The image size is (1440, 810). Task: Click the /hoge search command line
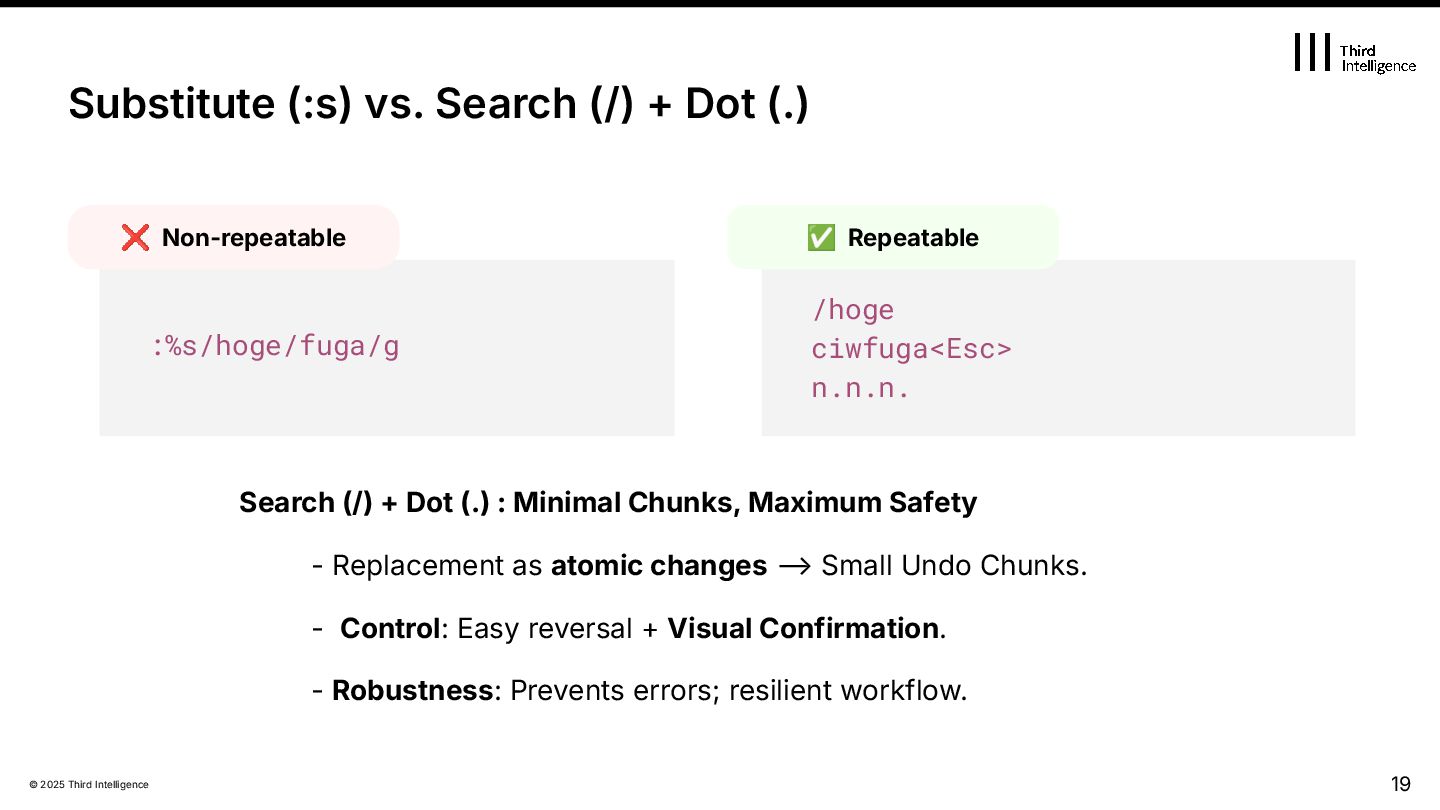pos(853,310)
